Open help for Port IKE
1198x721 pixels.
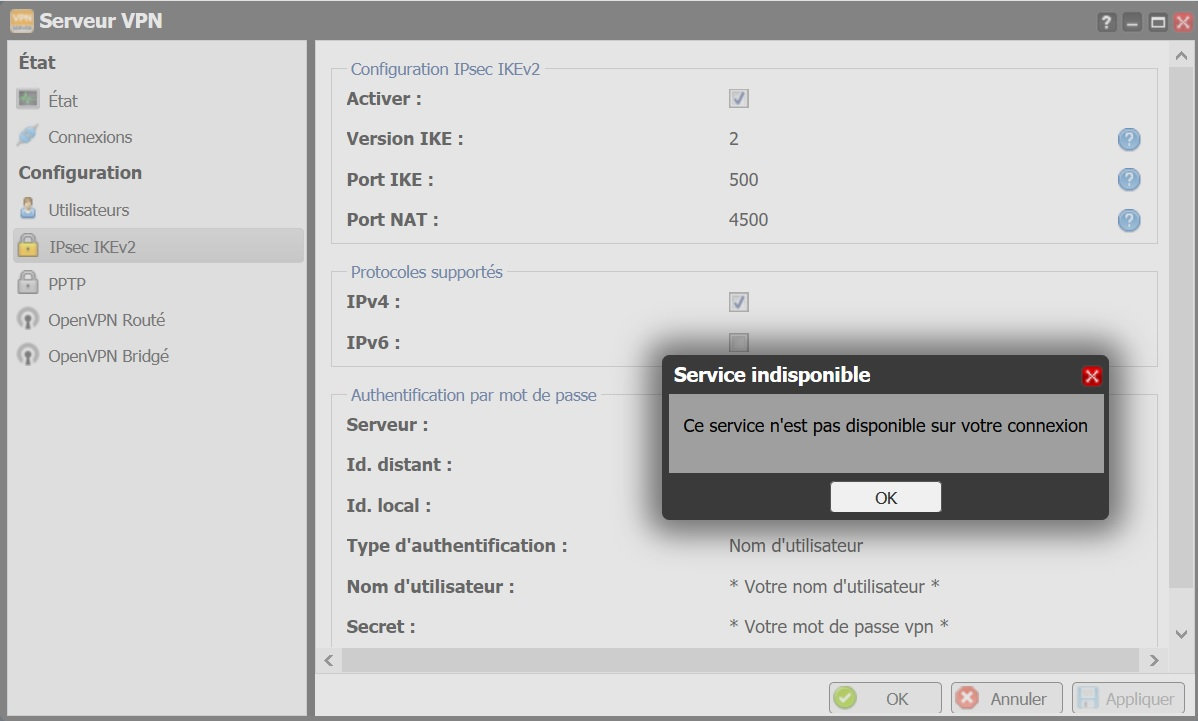coord(1129,180)
